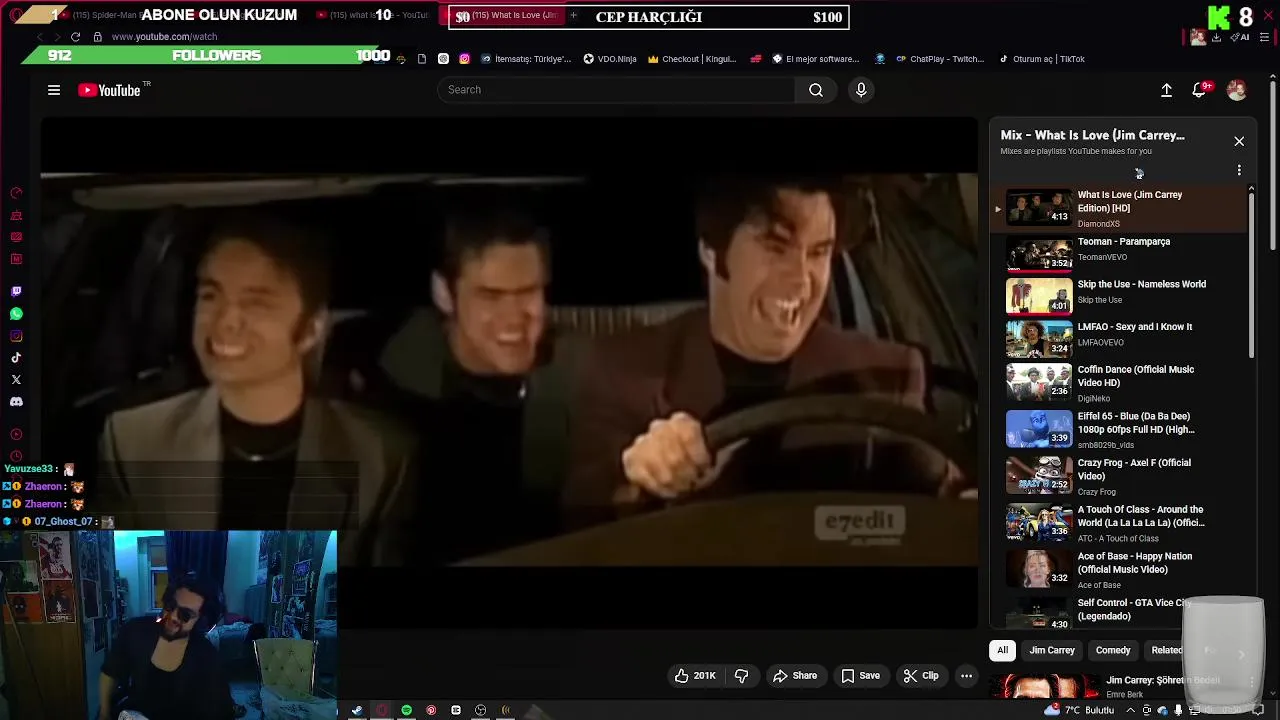Image resolution: width=1280 pixels, height=720 pixels.
Task: Open the YouTube hamburger guide menu
Action: [x=54, y=90]
